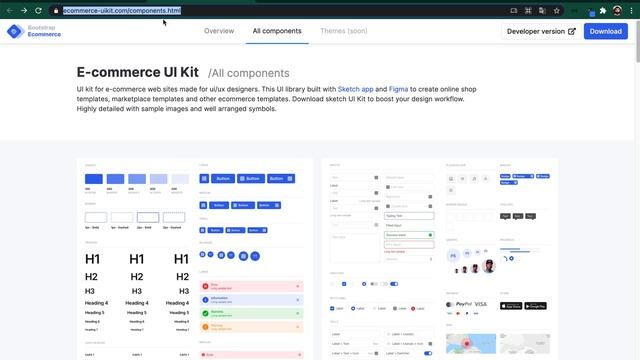
Task: Open the Themes (soon) tab
Action: pos(344,31)
